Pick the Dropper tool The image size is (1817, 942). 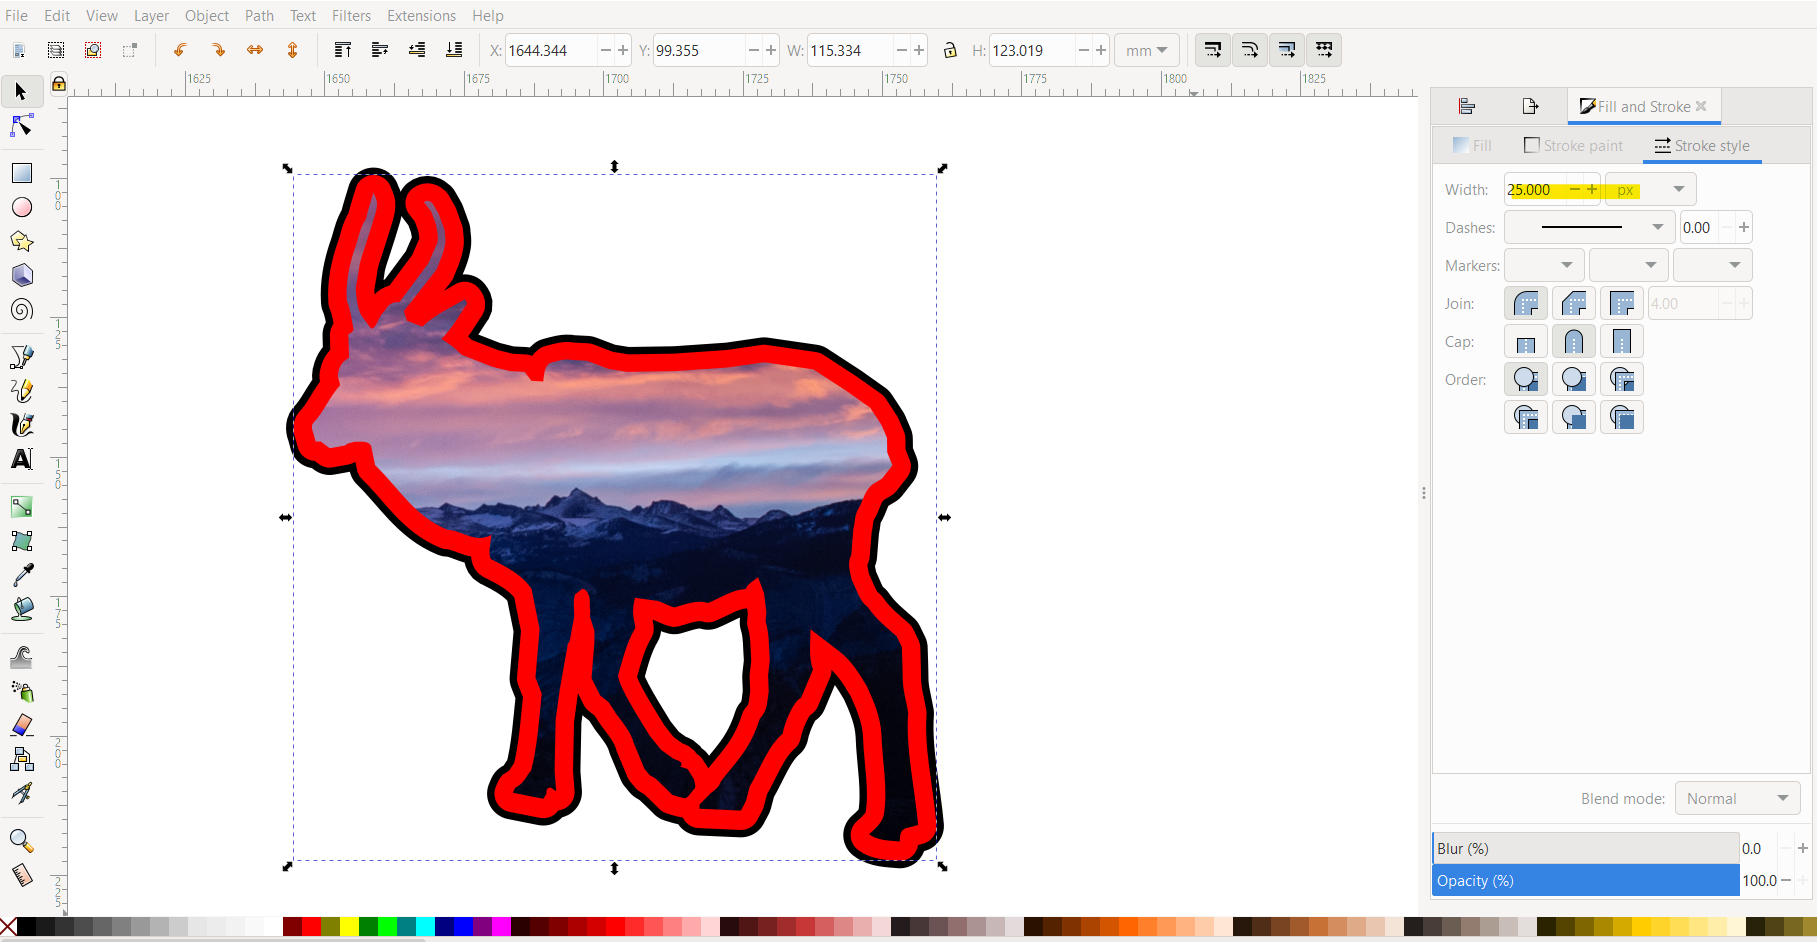[x=21, y=573]
